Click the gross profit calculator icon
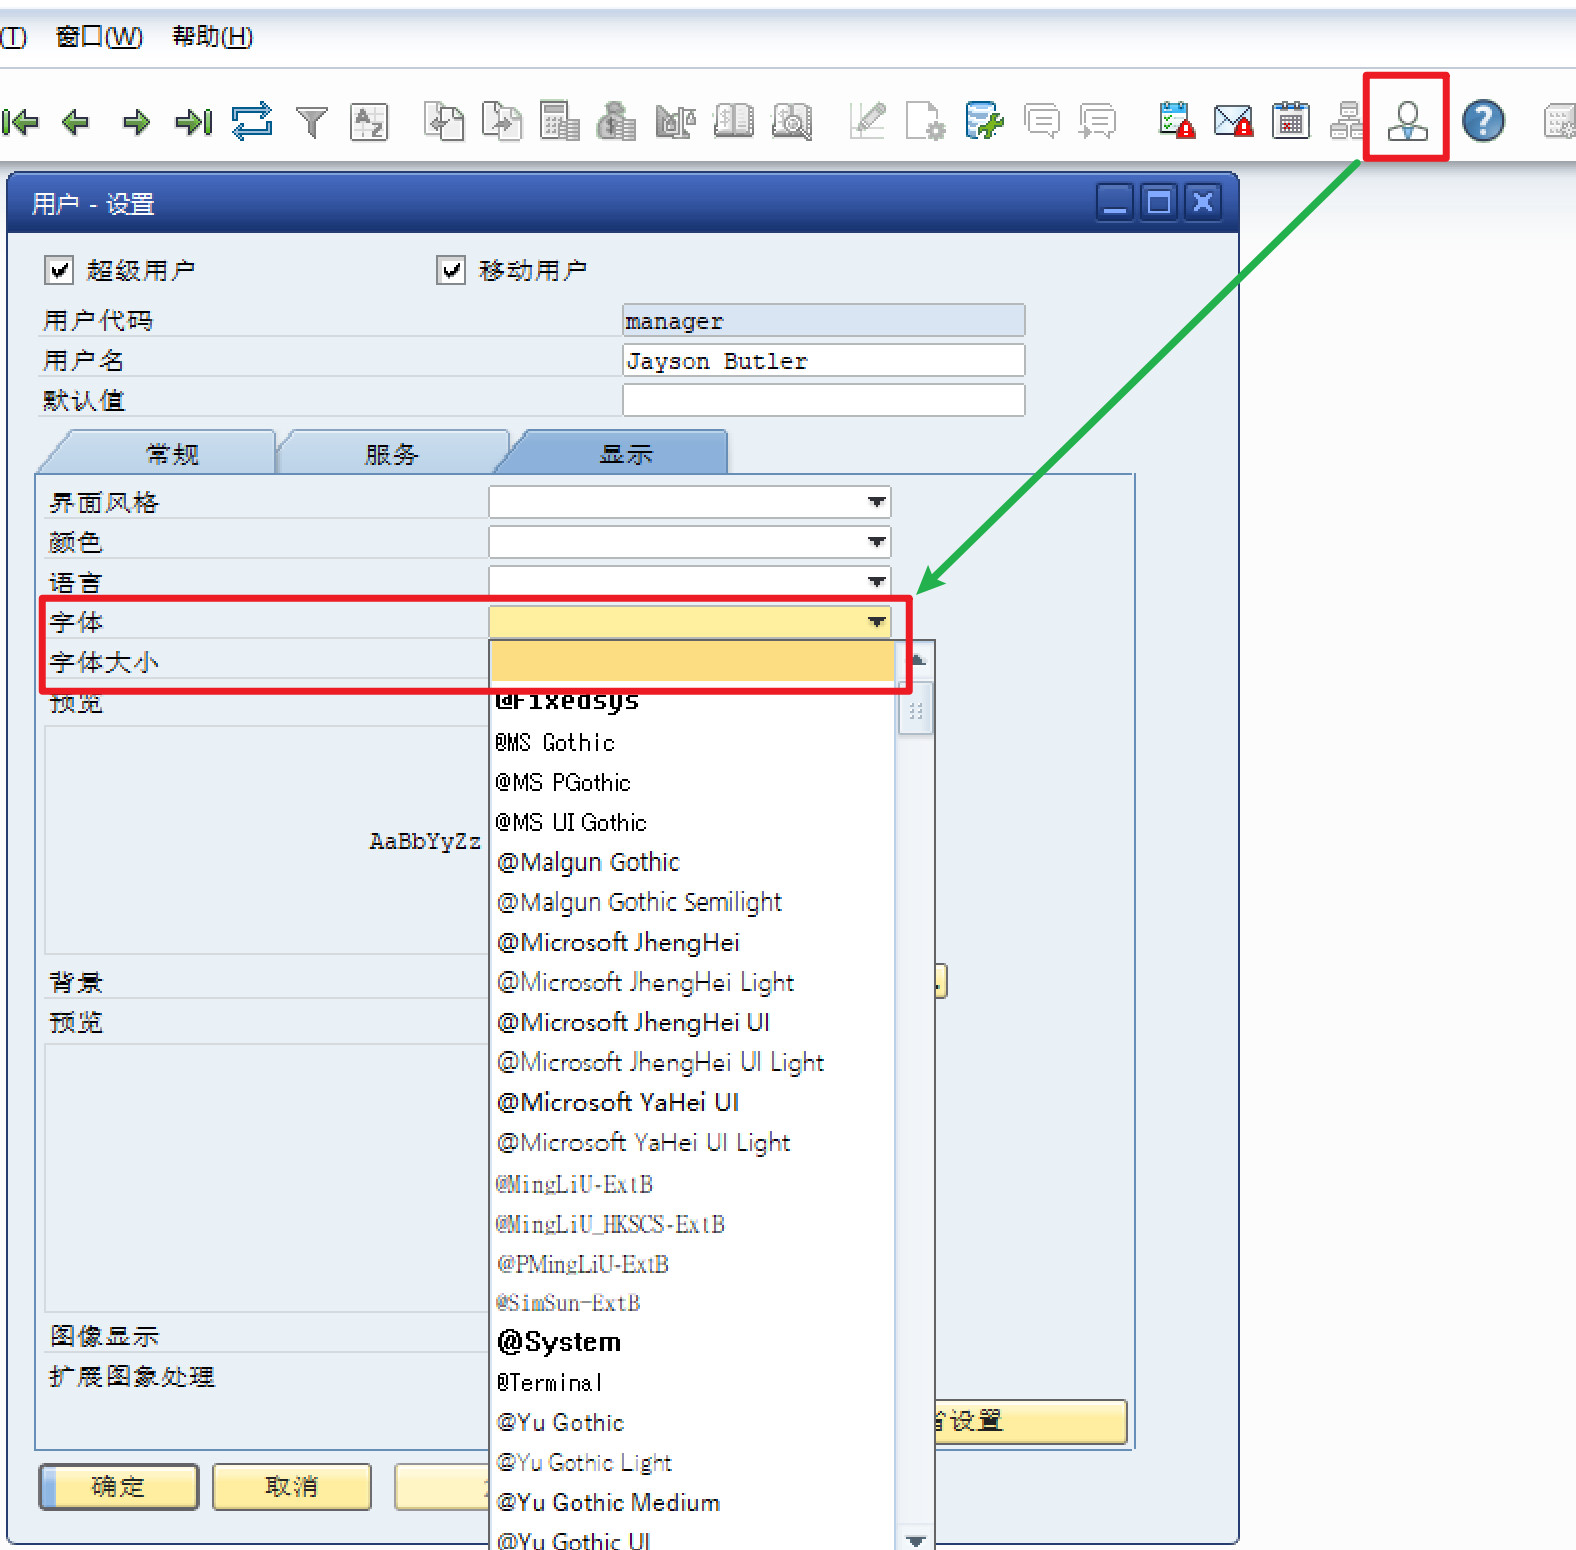 (x=560, y=121)
